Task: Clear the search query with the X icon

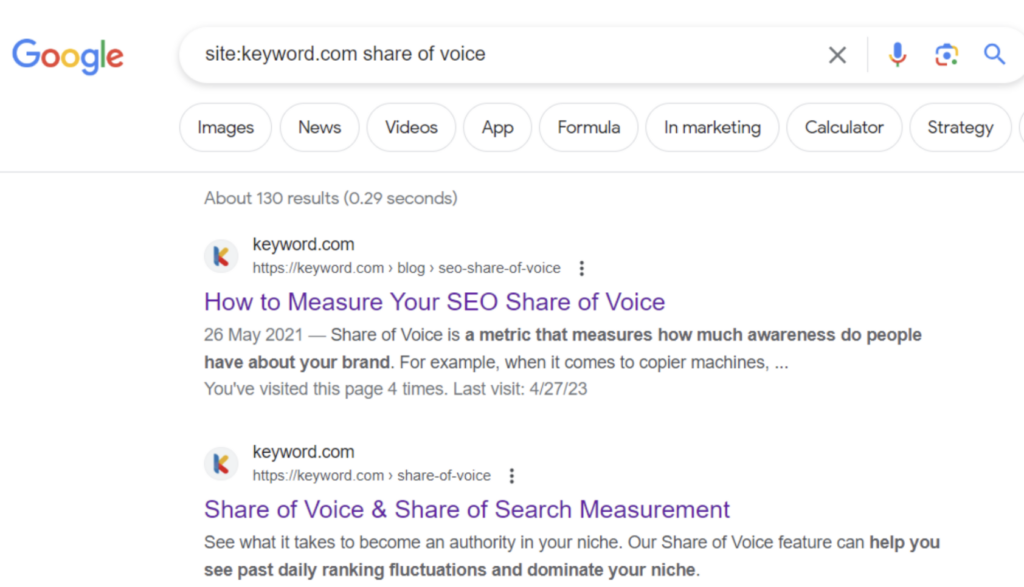Action: point(837,55)
